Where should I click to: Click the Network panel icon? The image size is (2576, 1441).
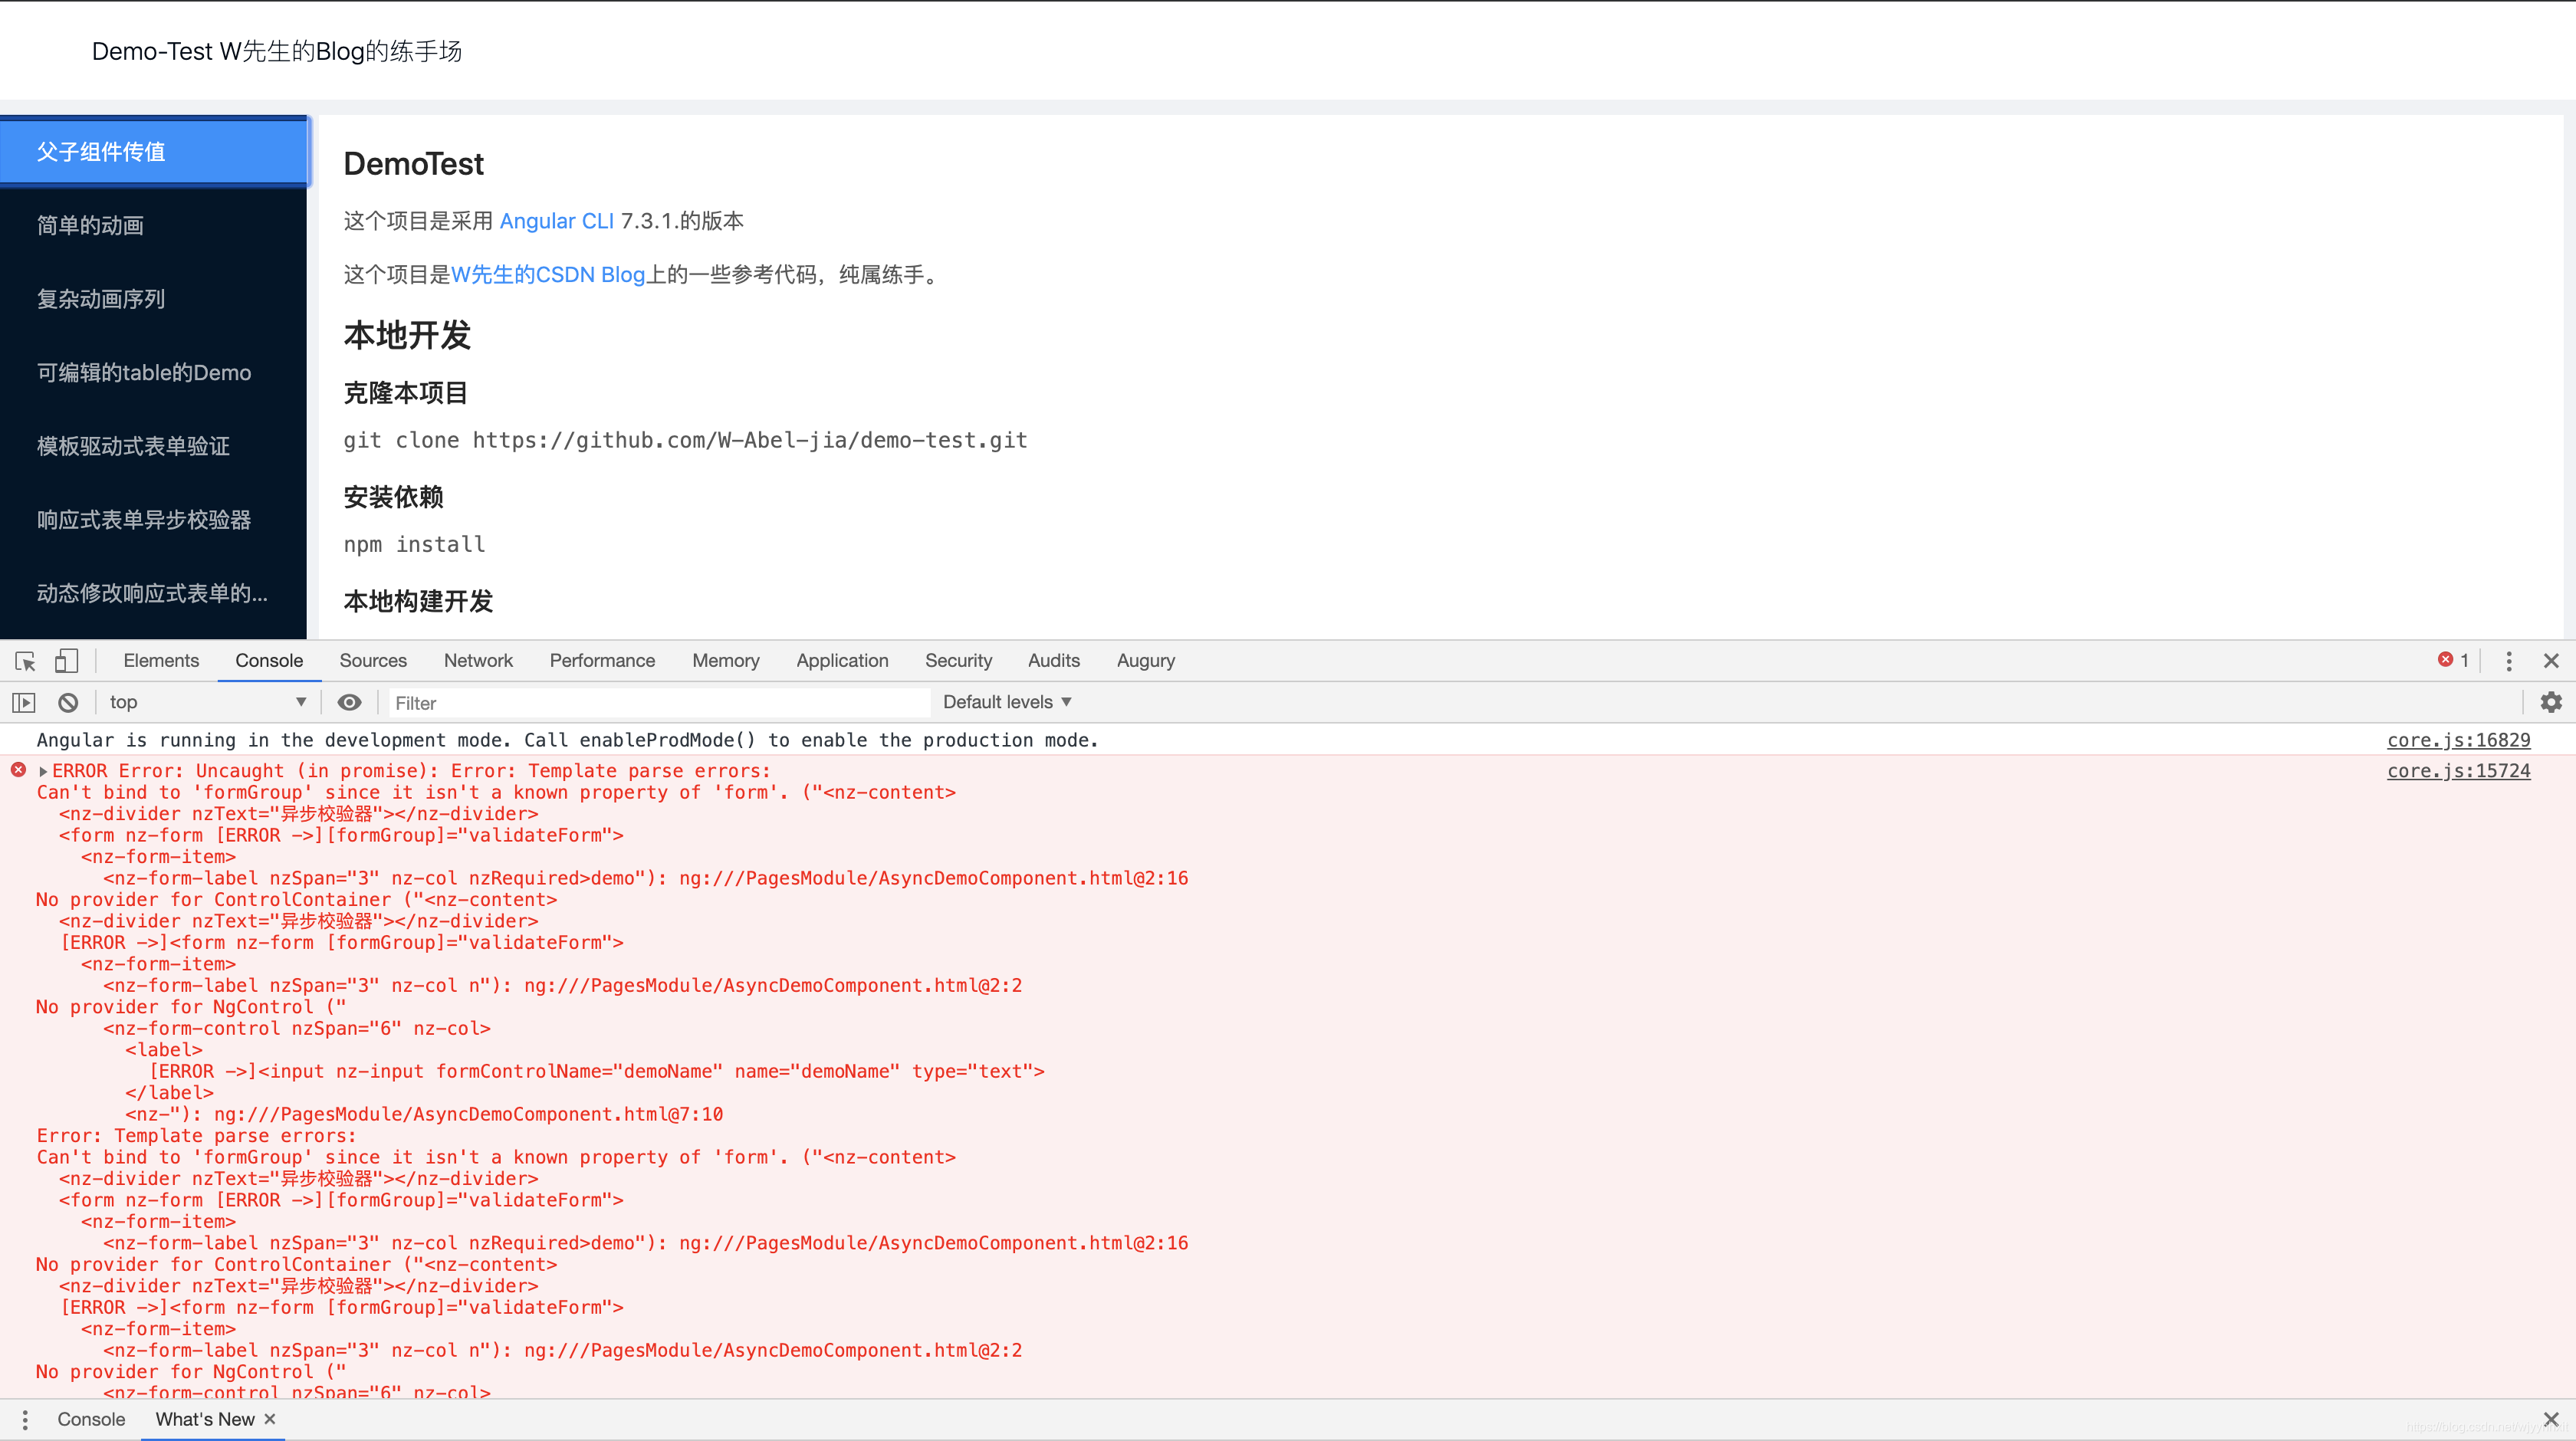478,659
